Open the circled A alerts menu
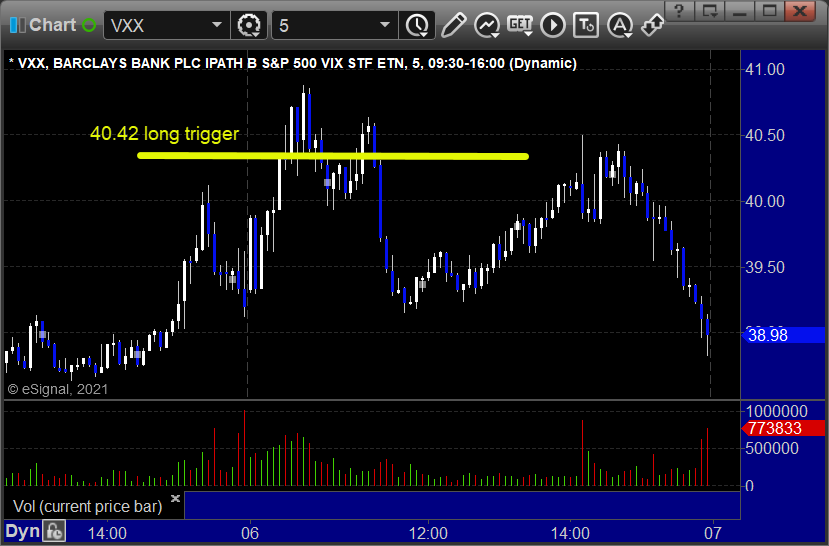 pyautogui.click(x=620, y=25)
